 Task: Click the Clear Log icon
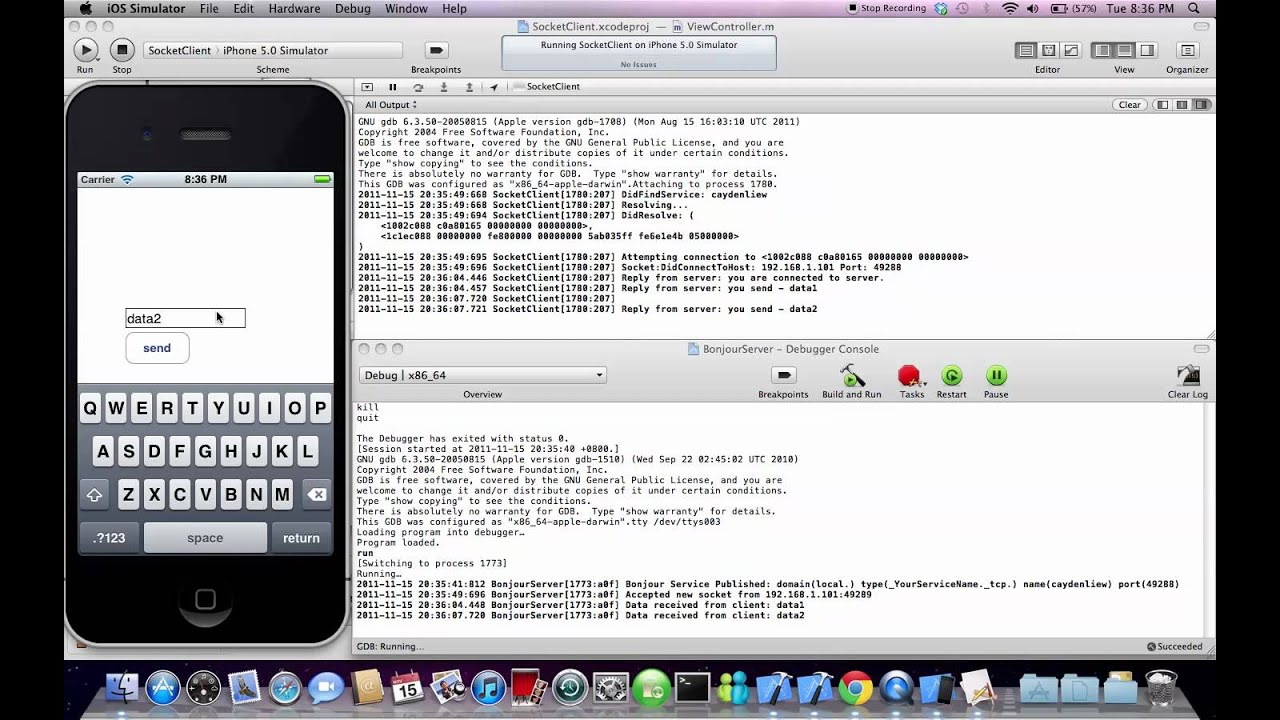coord(1188,375)
